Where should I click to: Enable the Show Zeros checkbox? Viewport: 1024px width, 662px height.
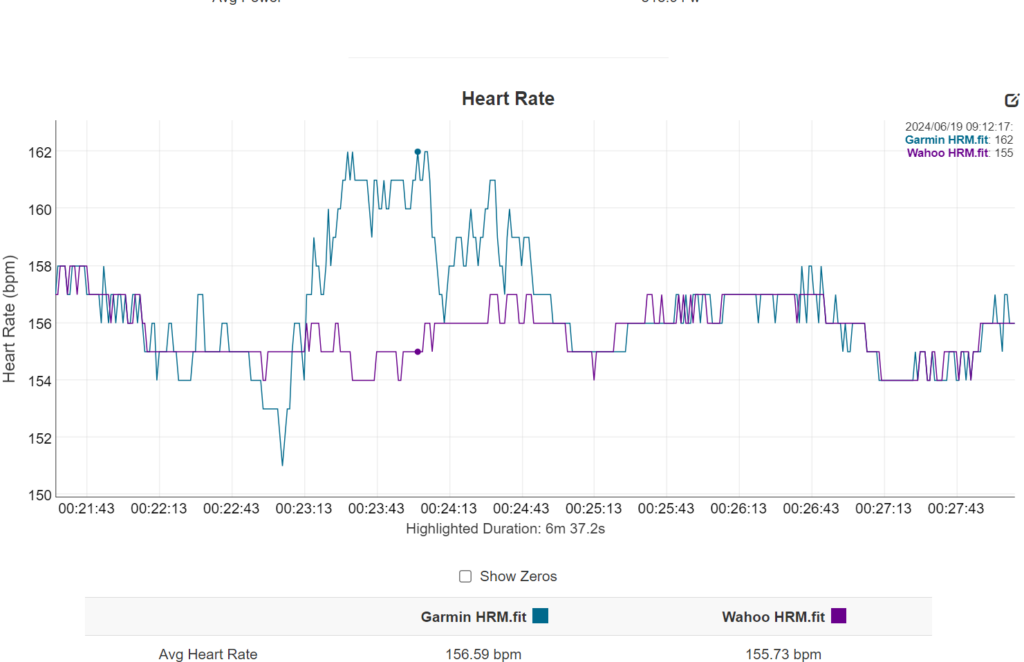coord(465,576)
